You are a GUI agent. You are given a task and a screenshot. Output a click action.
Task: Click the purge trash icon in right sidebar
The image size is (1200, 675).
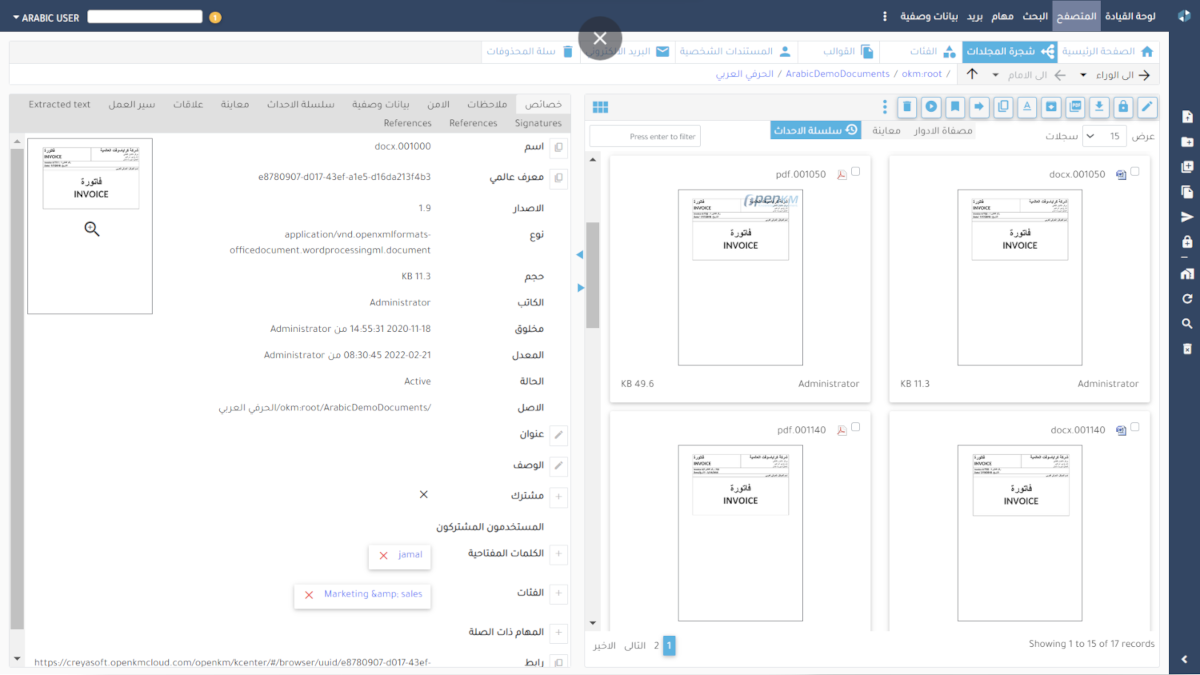[1187, 349]
